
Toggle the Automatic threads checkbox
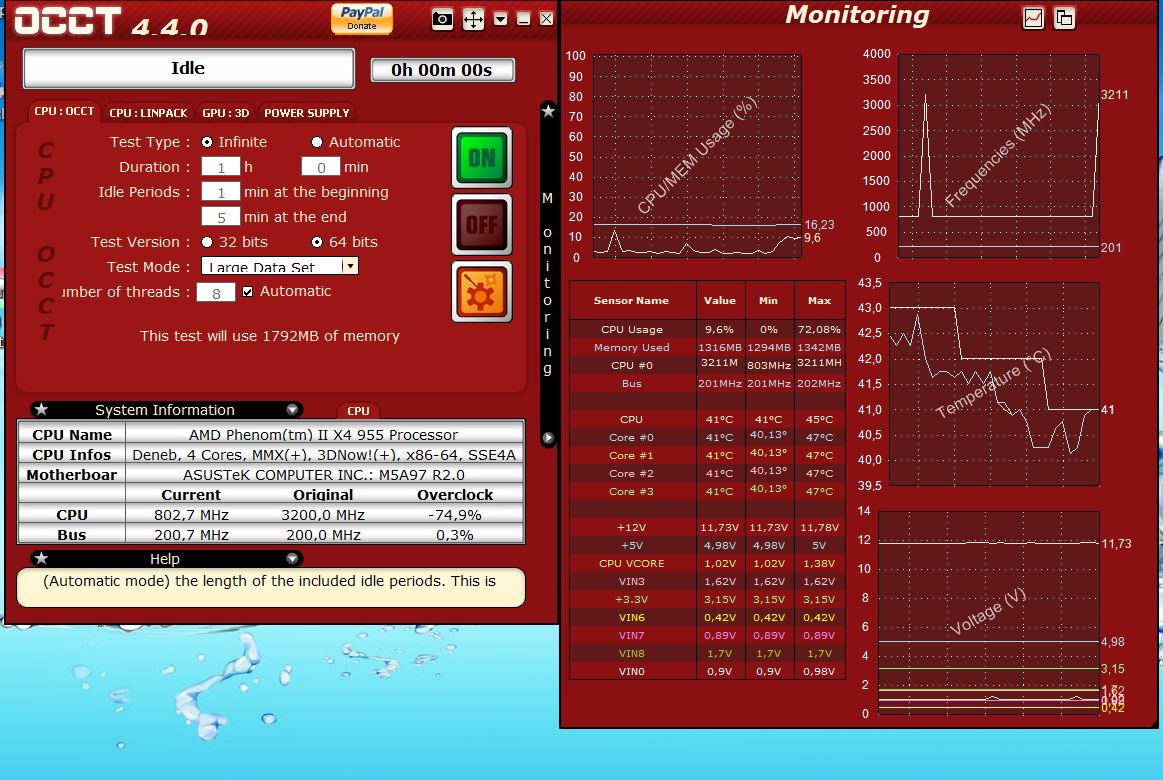coord(248,291)
